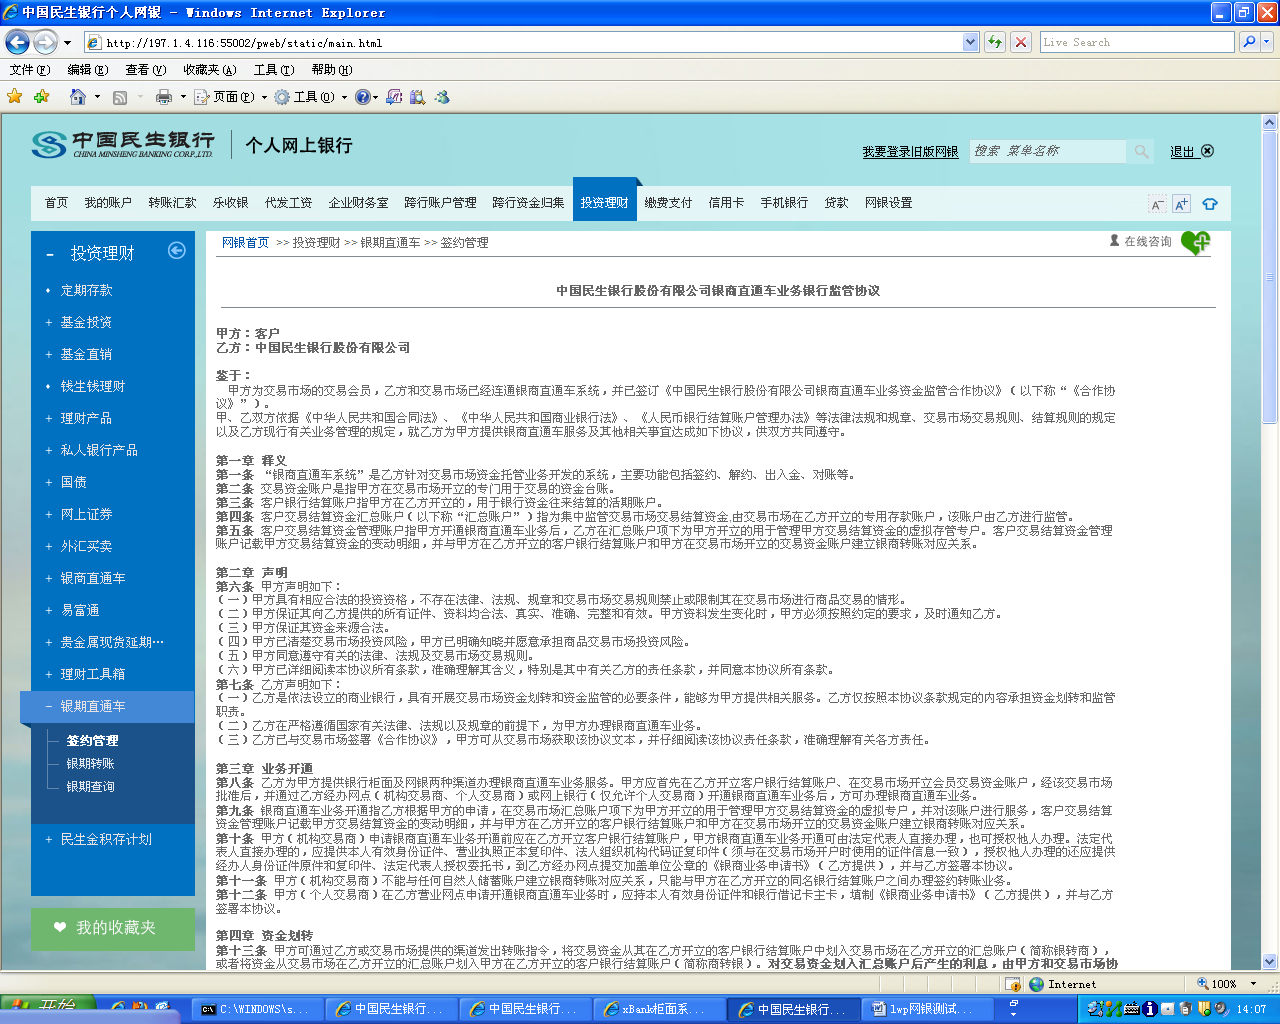Image resolution: width=1280 pixels, height=1024 pixels.
Task: Click the 网银首页 breadcrumb link
Action: 246,243
